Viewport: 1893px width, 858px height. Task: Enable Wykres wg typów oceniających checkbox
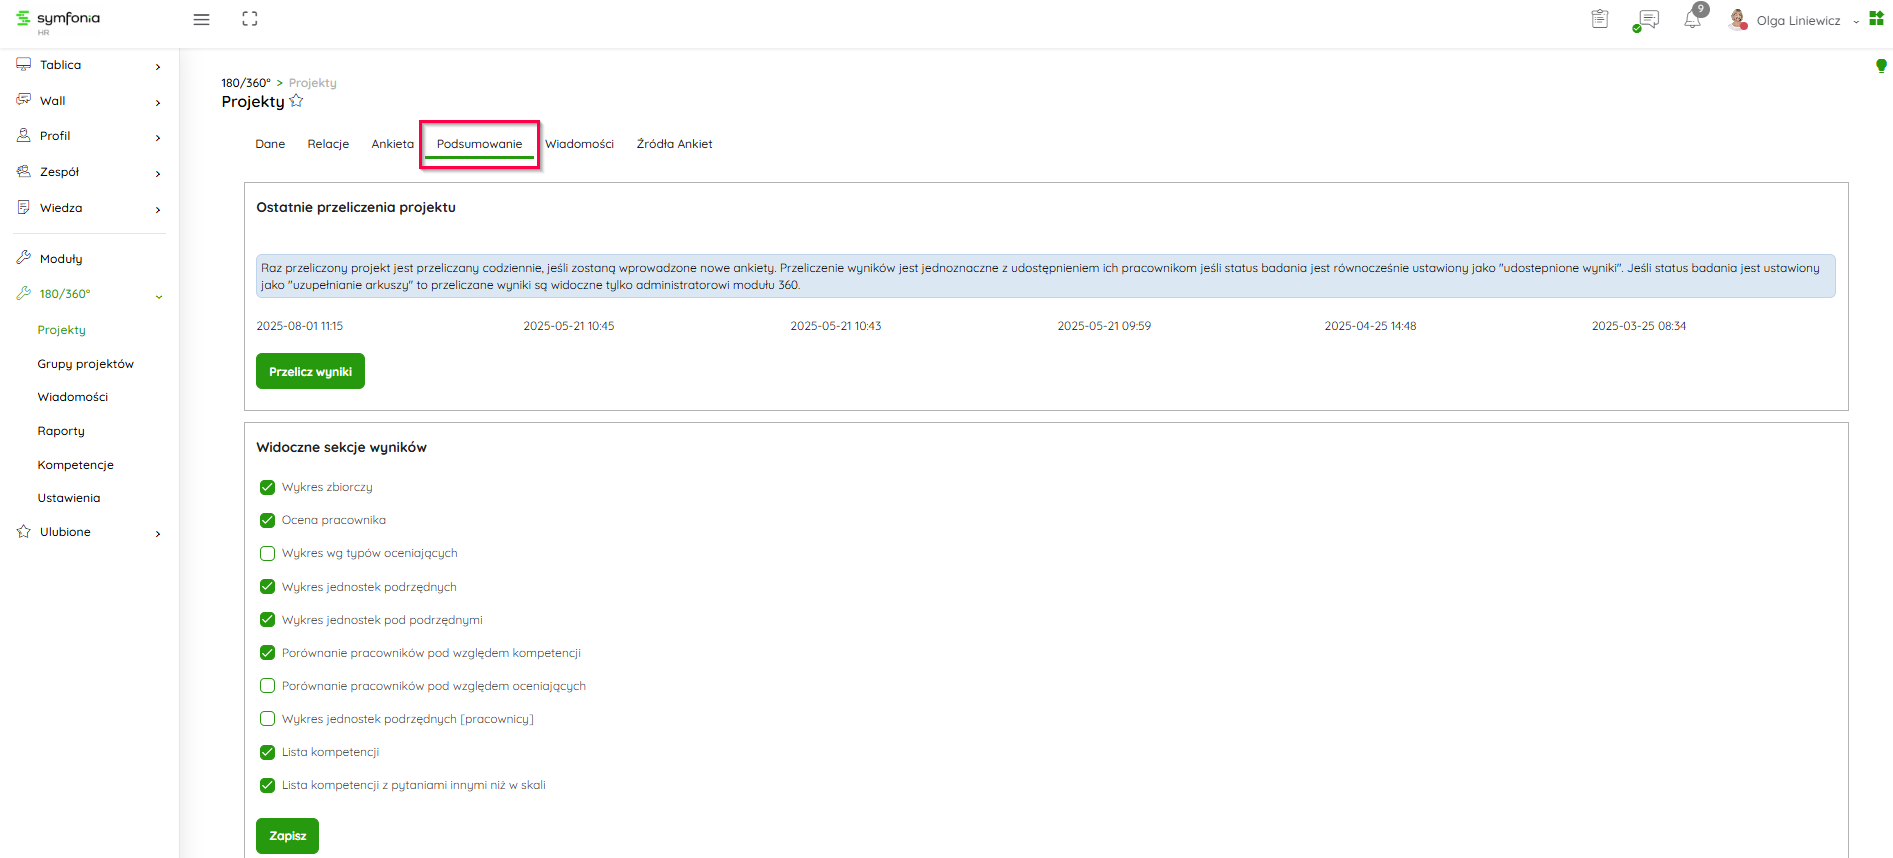click(267, 553)
